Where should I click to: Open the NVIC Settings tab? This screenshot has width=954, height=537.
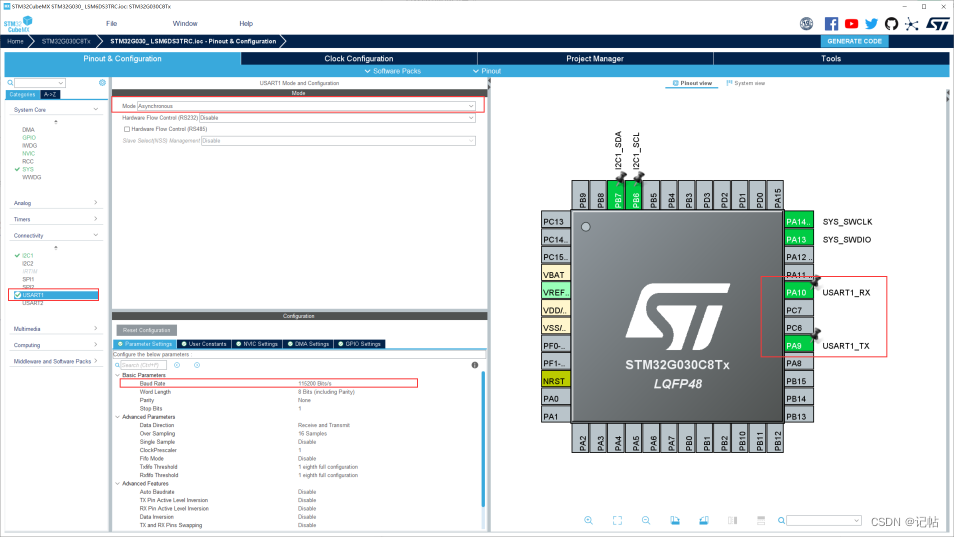coord(258,344)
